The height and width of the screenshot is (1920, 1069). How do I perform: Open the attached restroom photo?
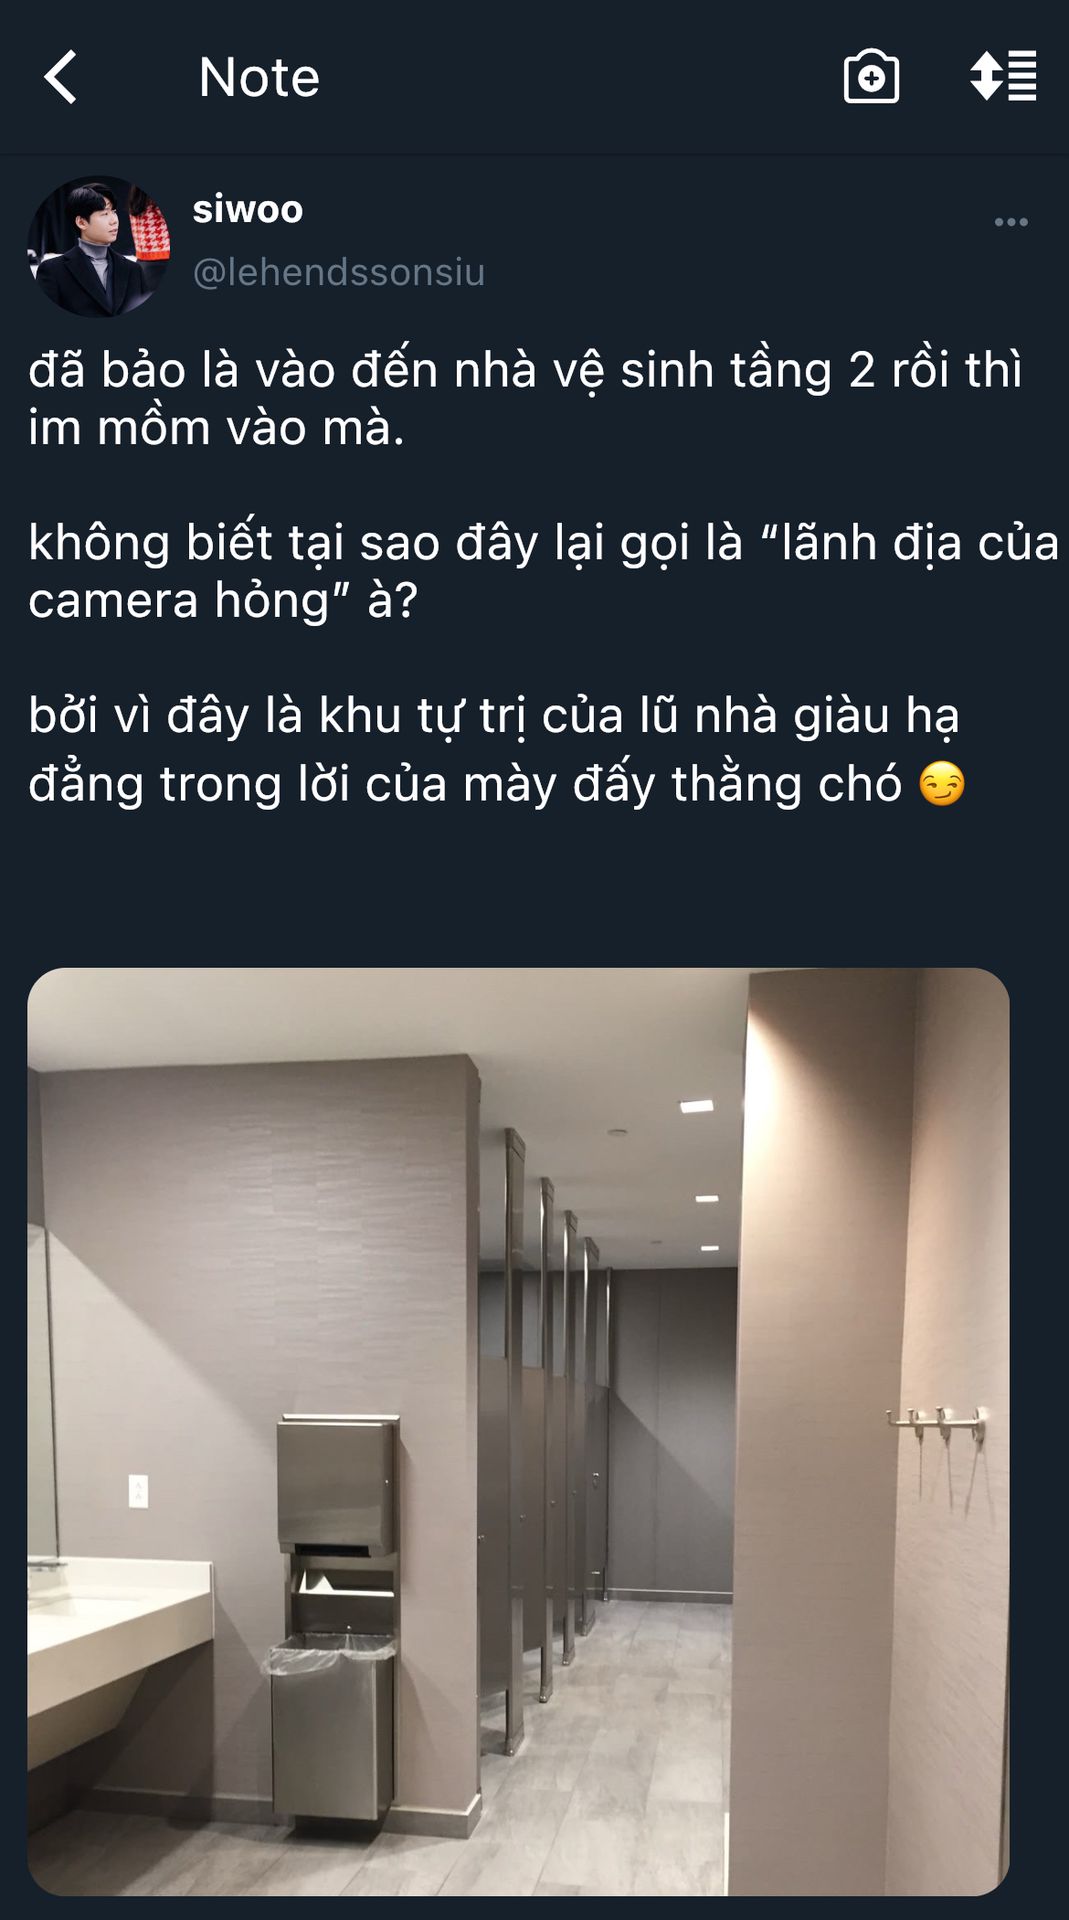(x=518, y=1431)
